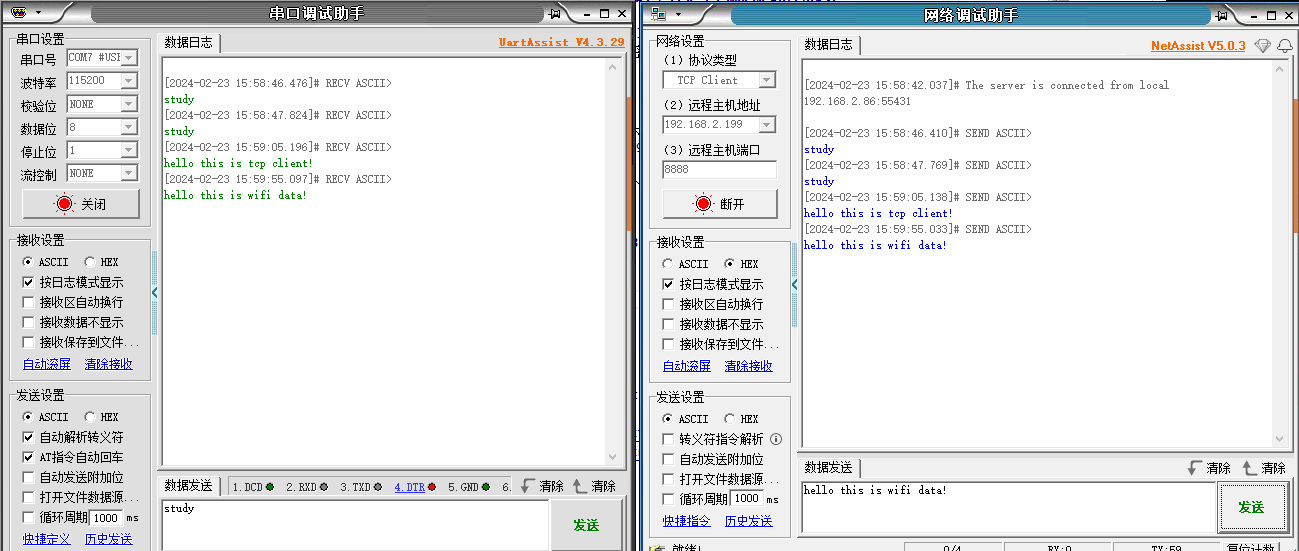Disable 按日志模式显示 in UartAssist

point(28,282)
